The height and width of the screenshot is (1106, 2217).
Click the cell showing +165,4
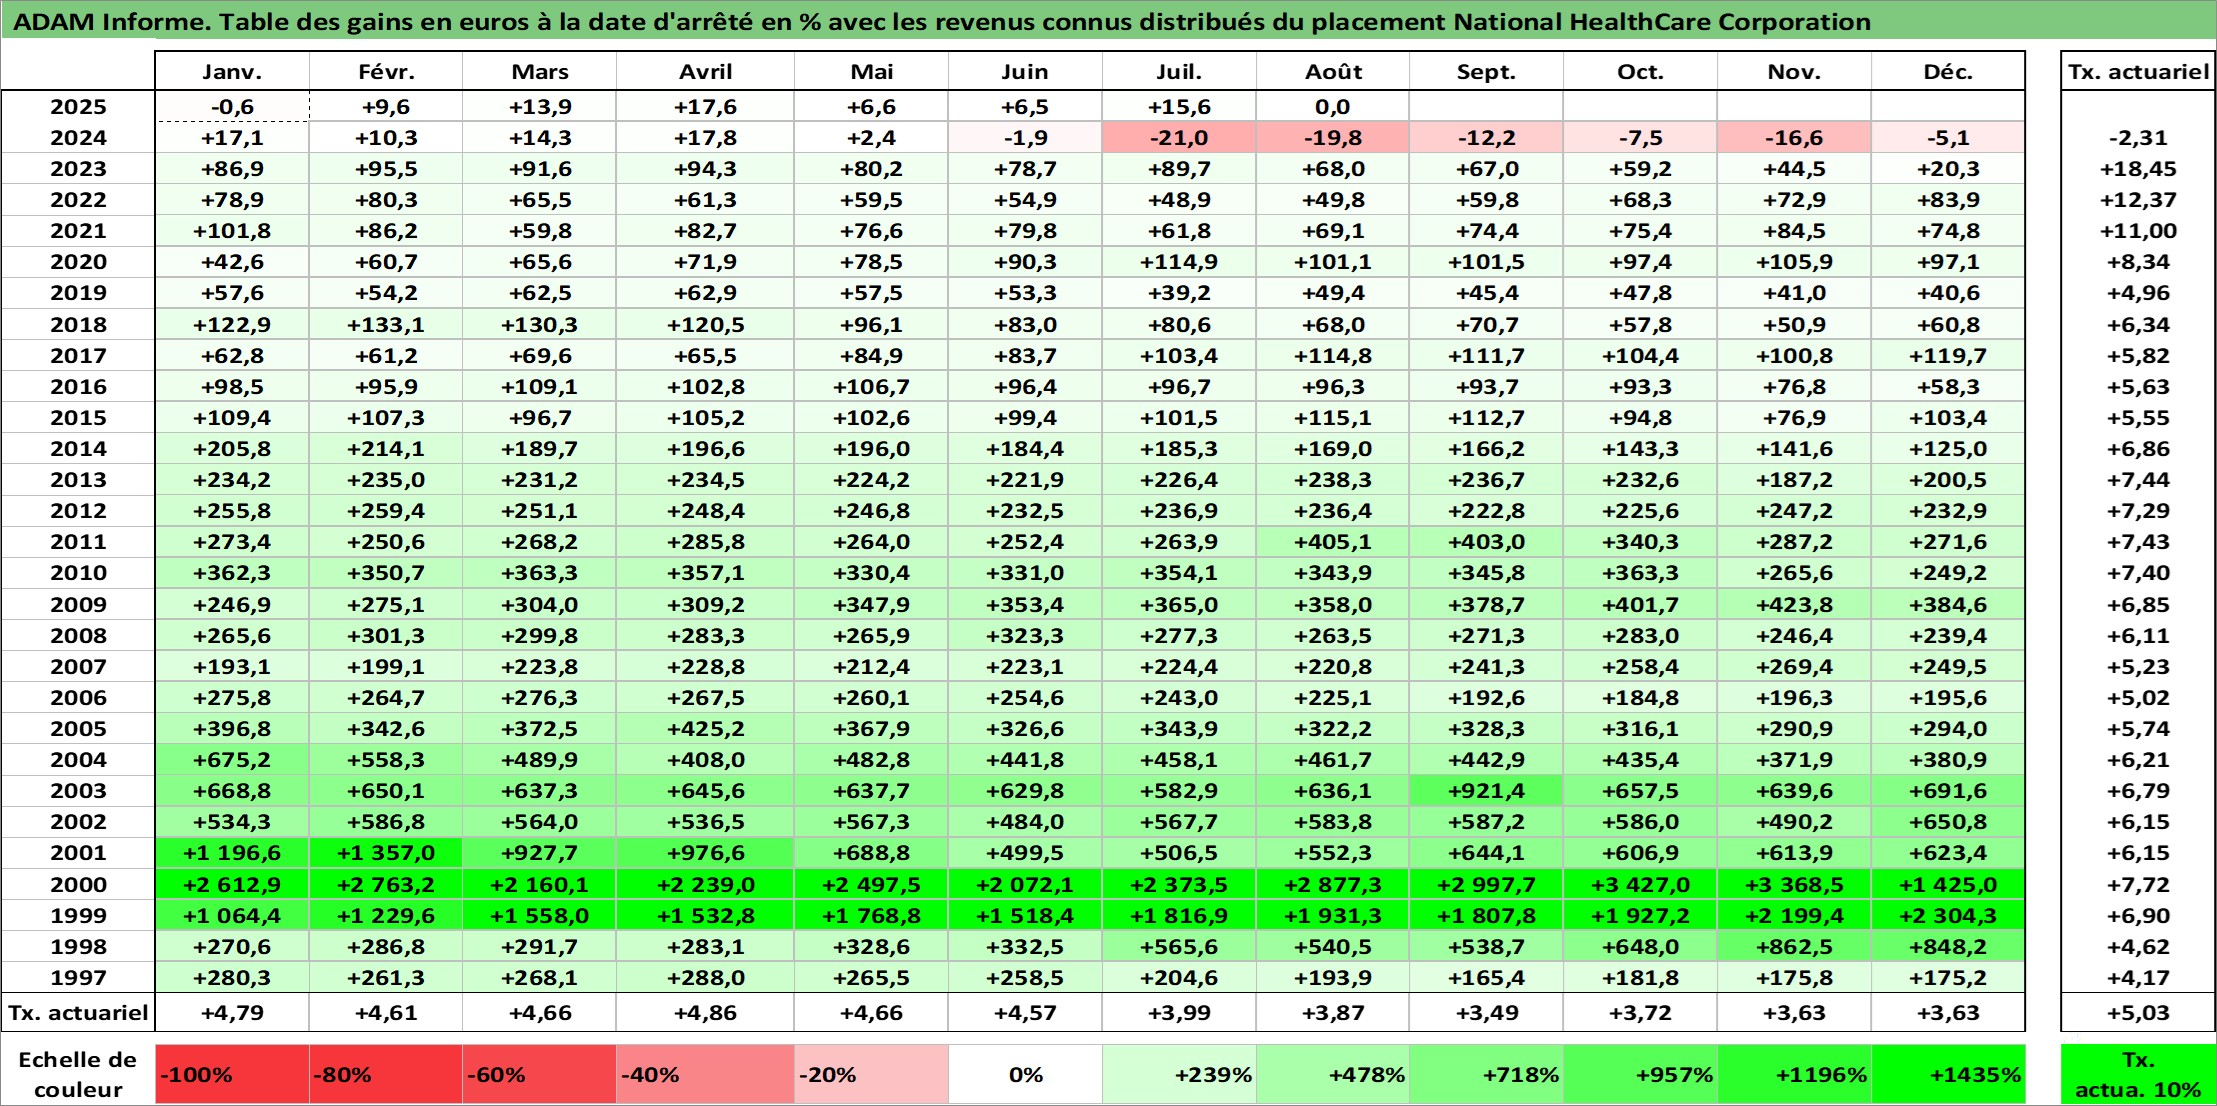[x=1486, y=978]
